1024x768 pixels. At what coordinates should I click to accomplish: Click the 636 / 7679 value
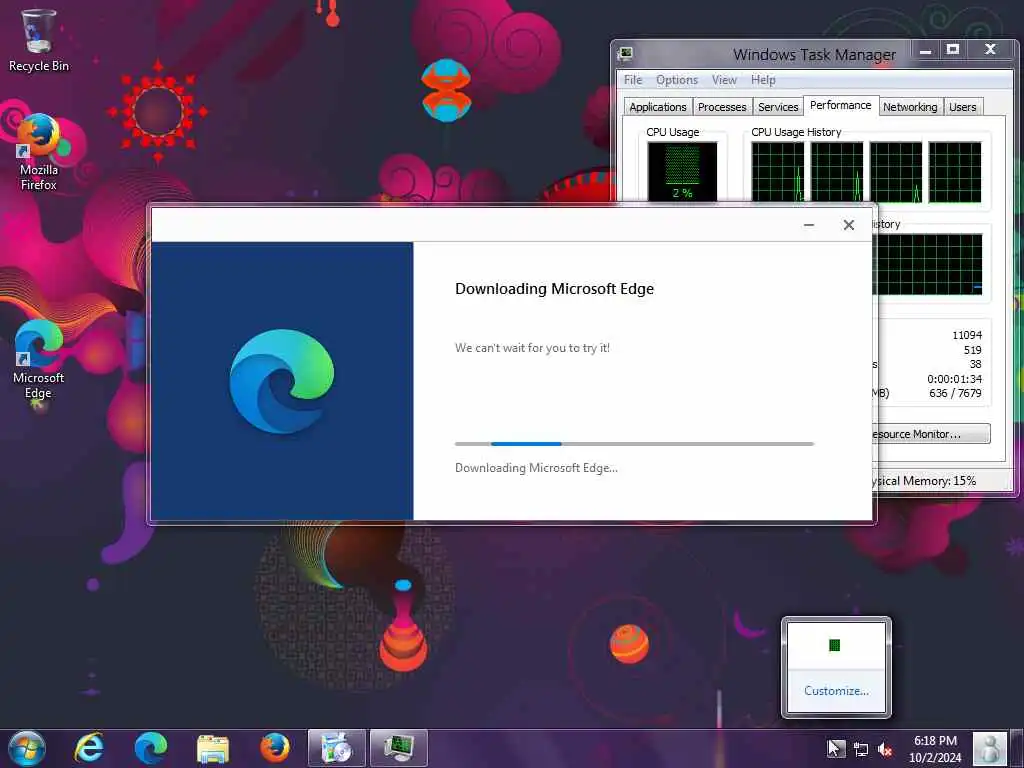point(955,393)
